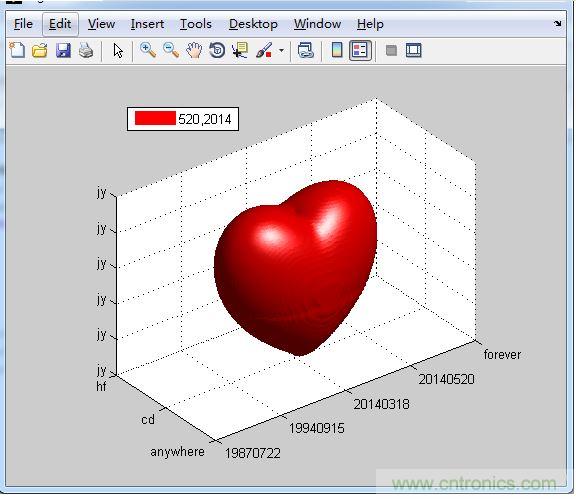
Task: Open file using the folder icon
Action: (x=40, y=50)
